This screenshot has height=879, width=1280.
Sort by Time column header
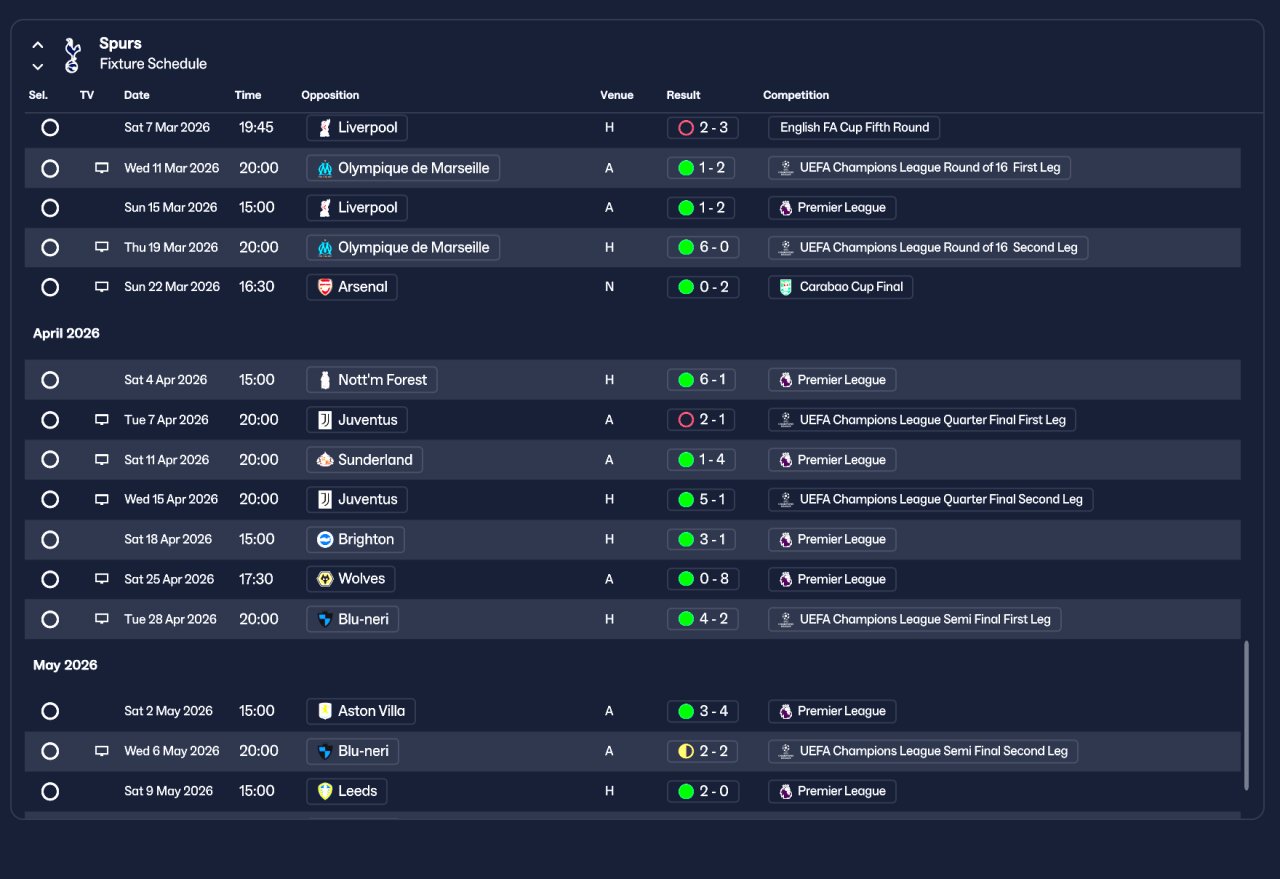(x=248, y=95)
